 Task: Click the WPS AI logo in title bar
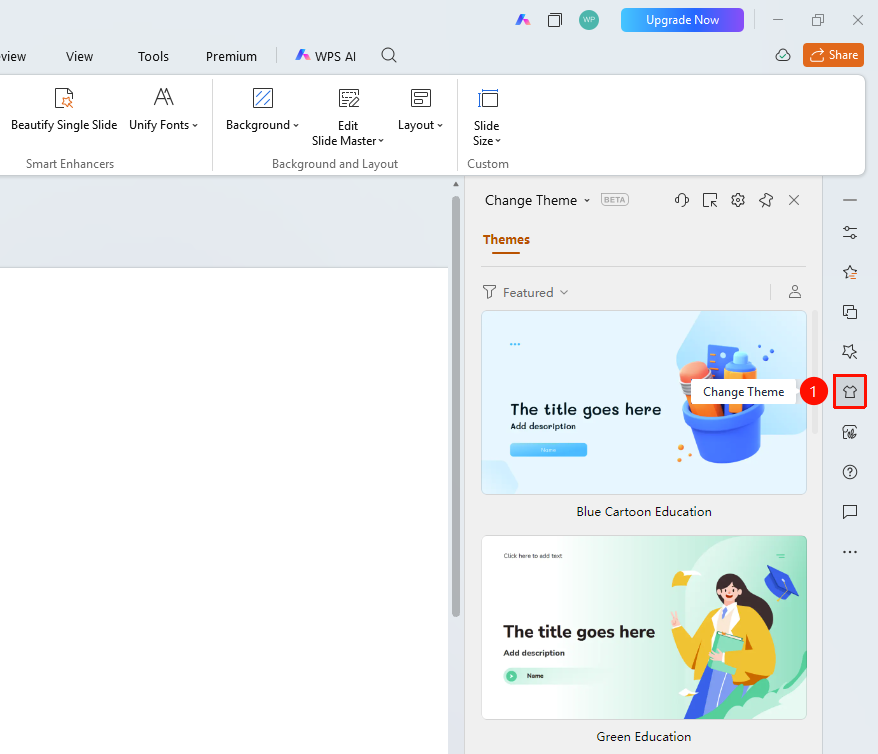coord(522,20)
